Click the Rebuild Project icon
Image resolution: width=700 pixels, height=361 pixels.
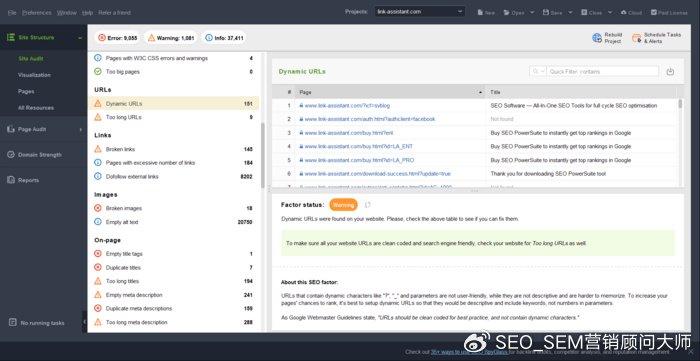point(597,38)
